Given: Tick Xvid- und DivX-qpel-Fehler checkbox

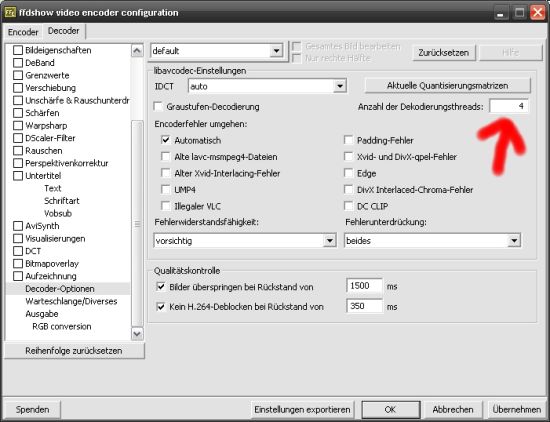Looking at the screenshot, I should click(348, 157).
